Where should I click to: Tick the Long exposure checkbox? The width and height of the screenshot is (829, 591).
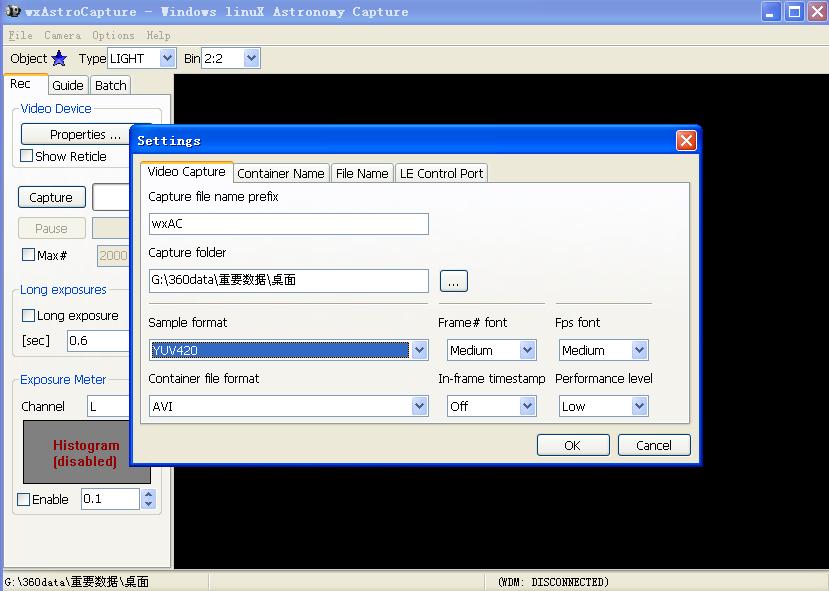pos(28,316)
